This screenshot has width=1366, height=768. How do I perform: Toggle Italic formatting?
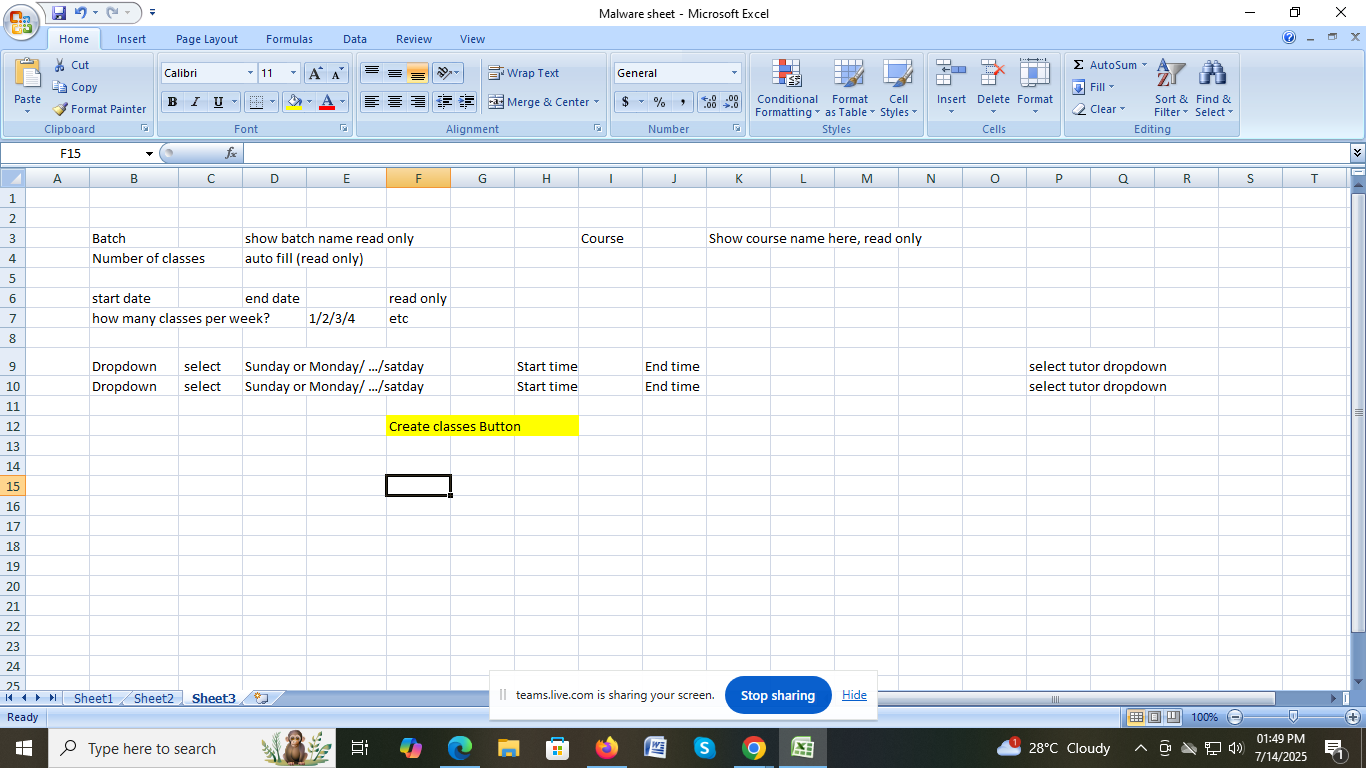click(195, 102)
